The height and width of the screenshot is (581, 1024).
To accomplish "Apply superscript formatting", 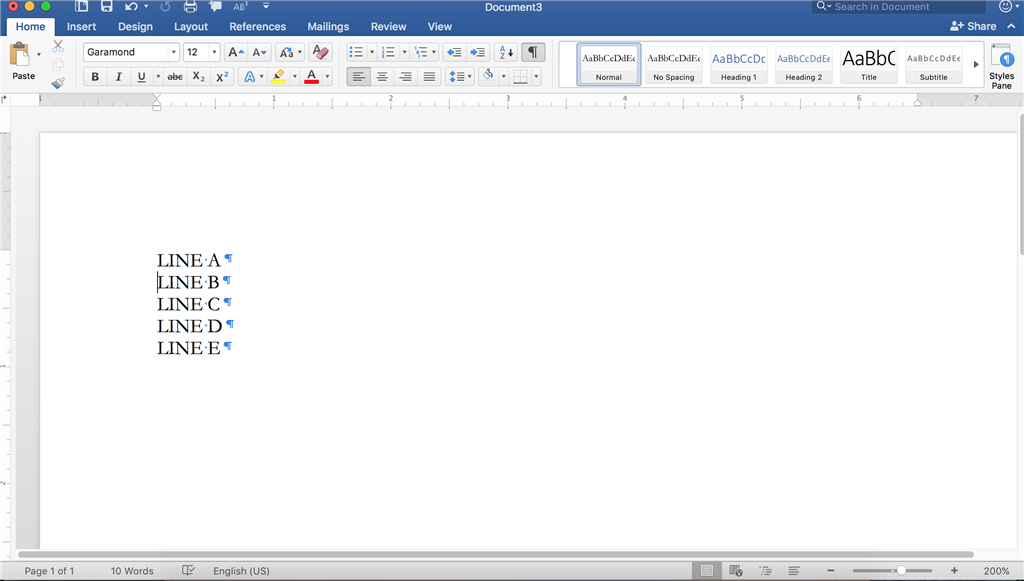I will [222, 76].
